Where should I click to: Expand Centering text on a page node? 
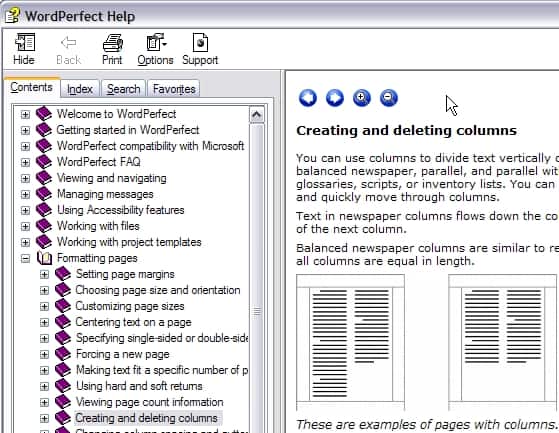click(44, 323)
